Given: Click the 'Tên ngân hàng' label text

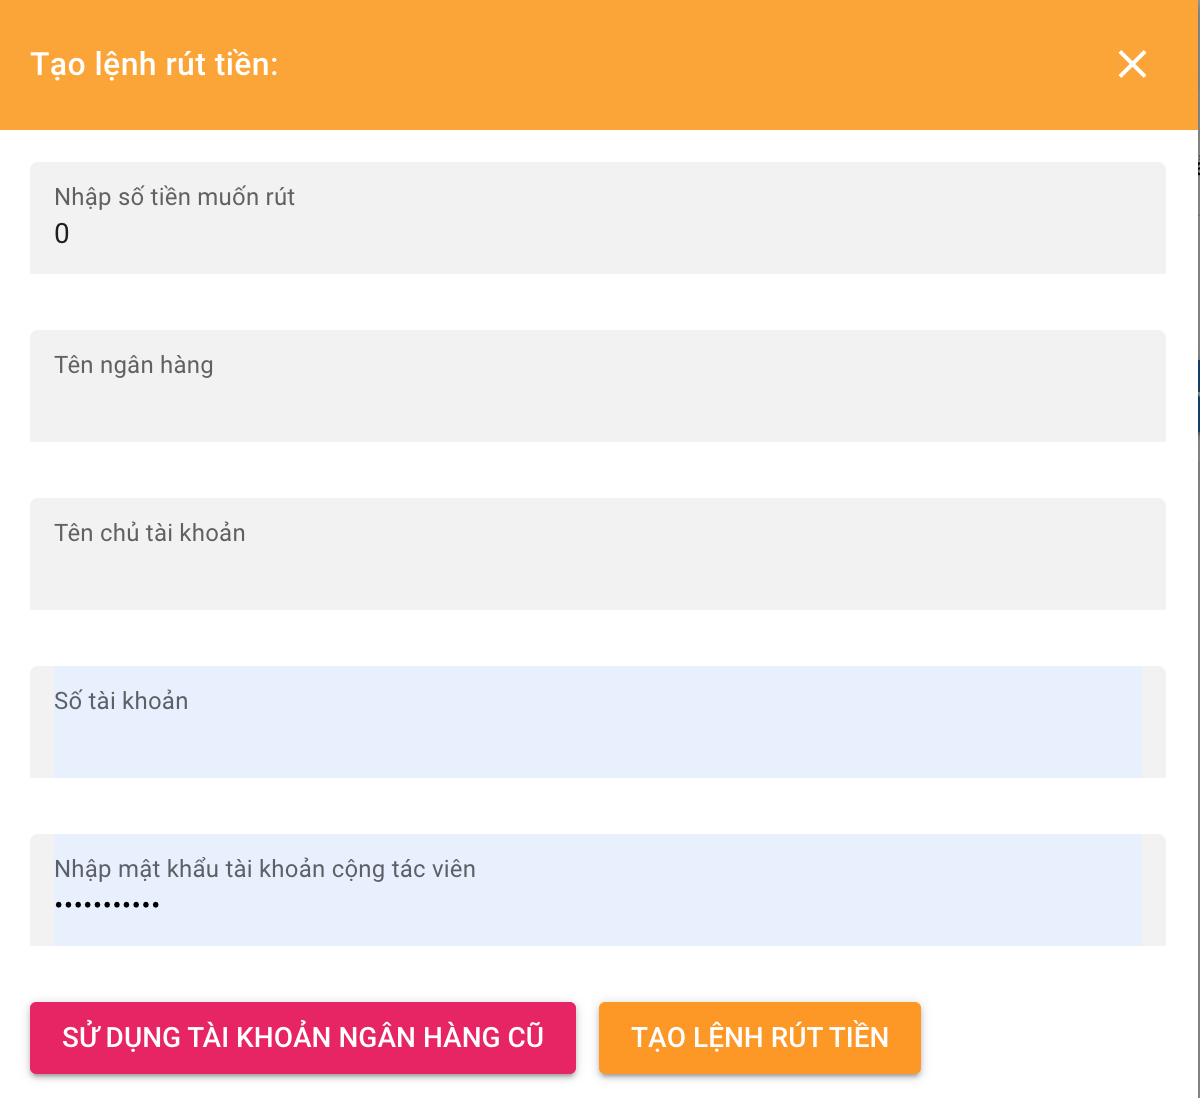Looking at the screenshot, I should (133, 365).
